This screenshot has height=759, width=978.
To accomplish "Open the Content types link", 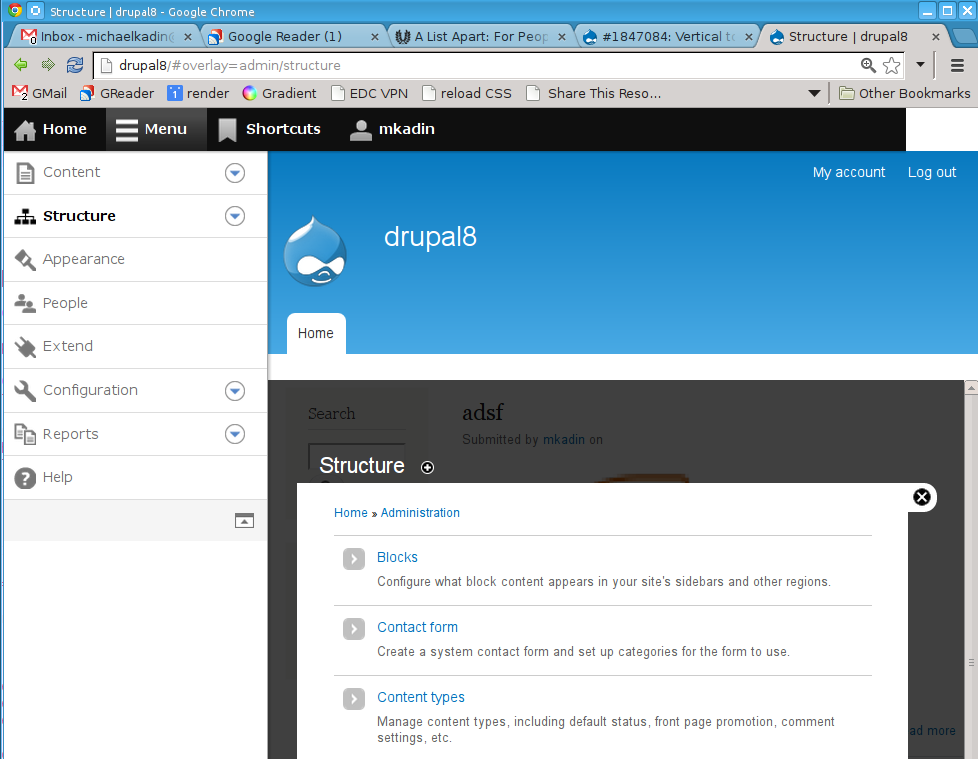I will (x=421, y=697).
